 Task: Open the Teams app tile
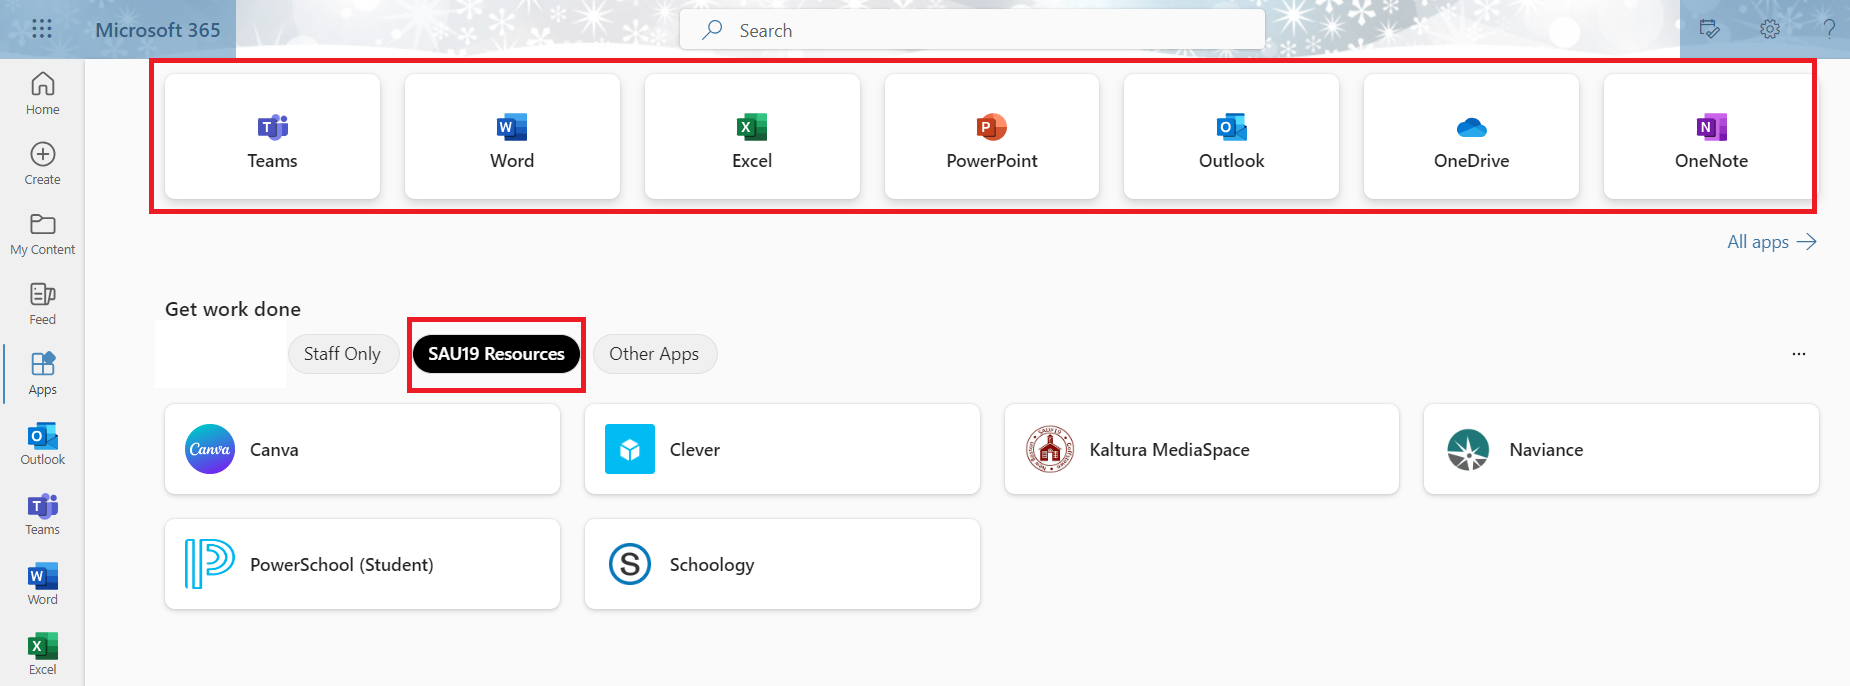click(x=272, y=137)
